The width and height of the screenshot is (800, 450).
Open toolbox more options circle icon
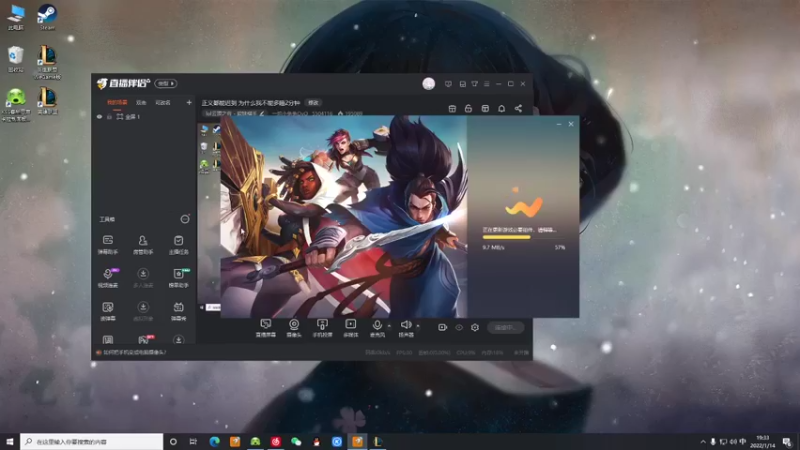185,219
